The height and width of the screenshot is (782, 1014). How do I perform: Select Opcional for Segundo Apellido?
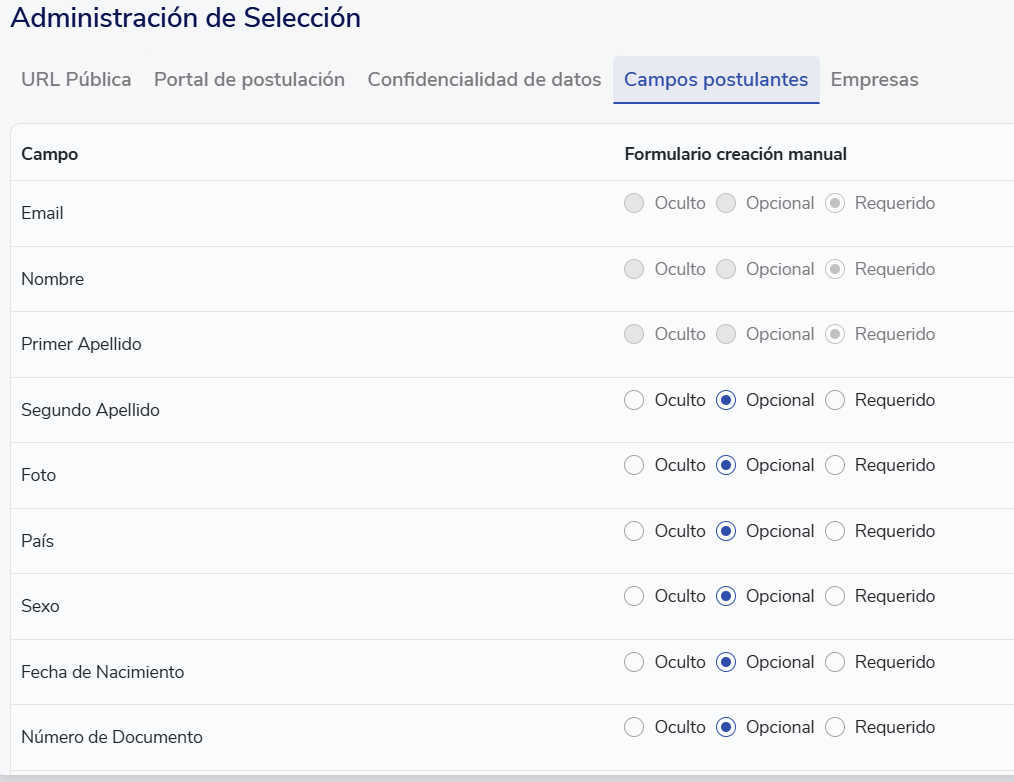pos(727,400)
